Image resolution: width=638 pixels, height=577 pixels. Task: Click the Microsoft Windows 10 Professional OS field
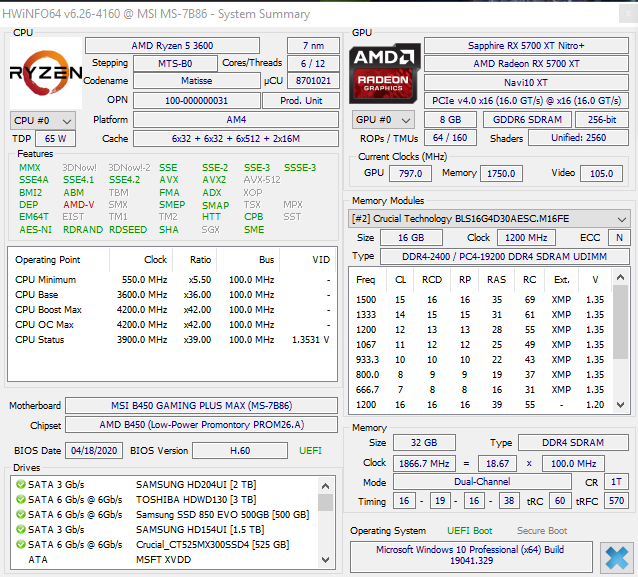471,556
